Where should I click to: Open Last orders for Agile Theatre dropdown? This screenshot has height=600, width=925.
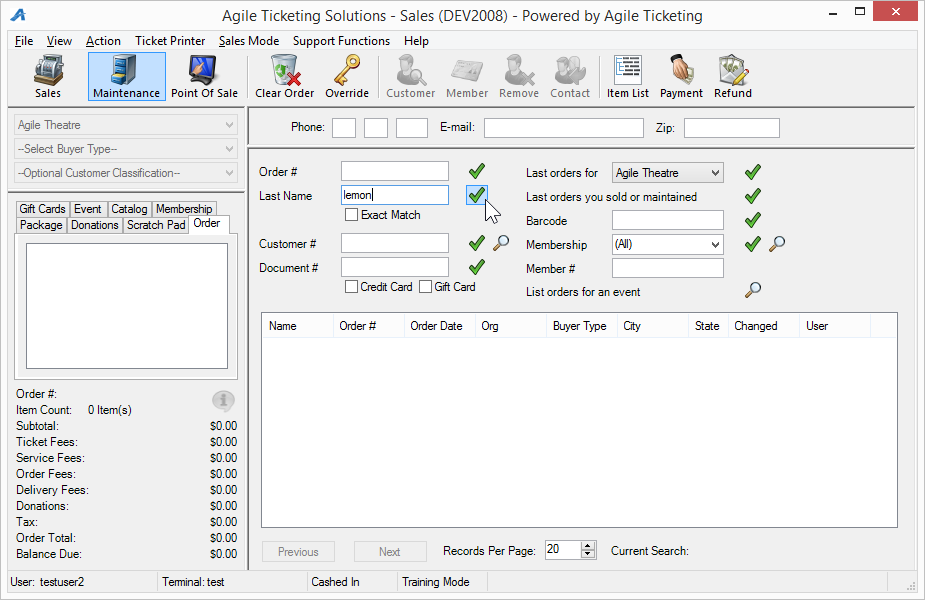(x=668, y=173)
